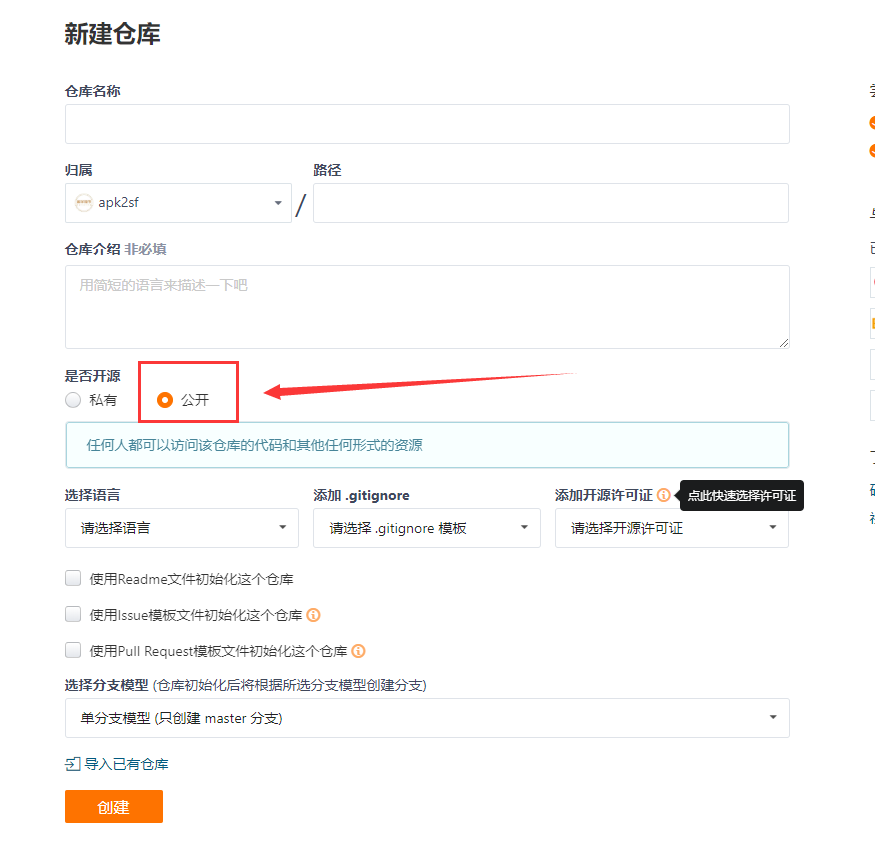Viewport: 875px width, 853px height.
Task: Select the 私有 radio button
Action: pos(73,400)
